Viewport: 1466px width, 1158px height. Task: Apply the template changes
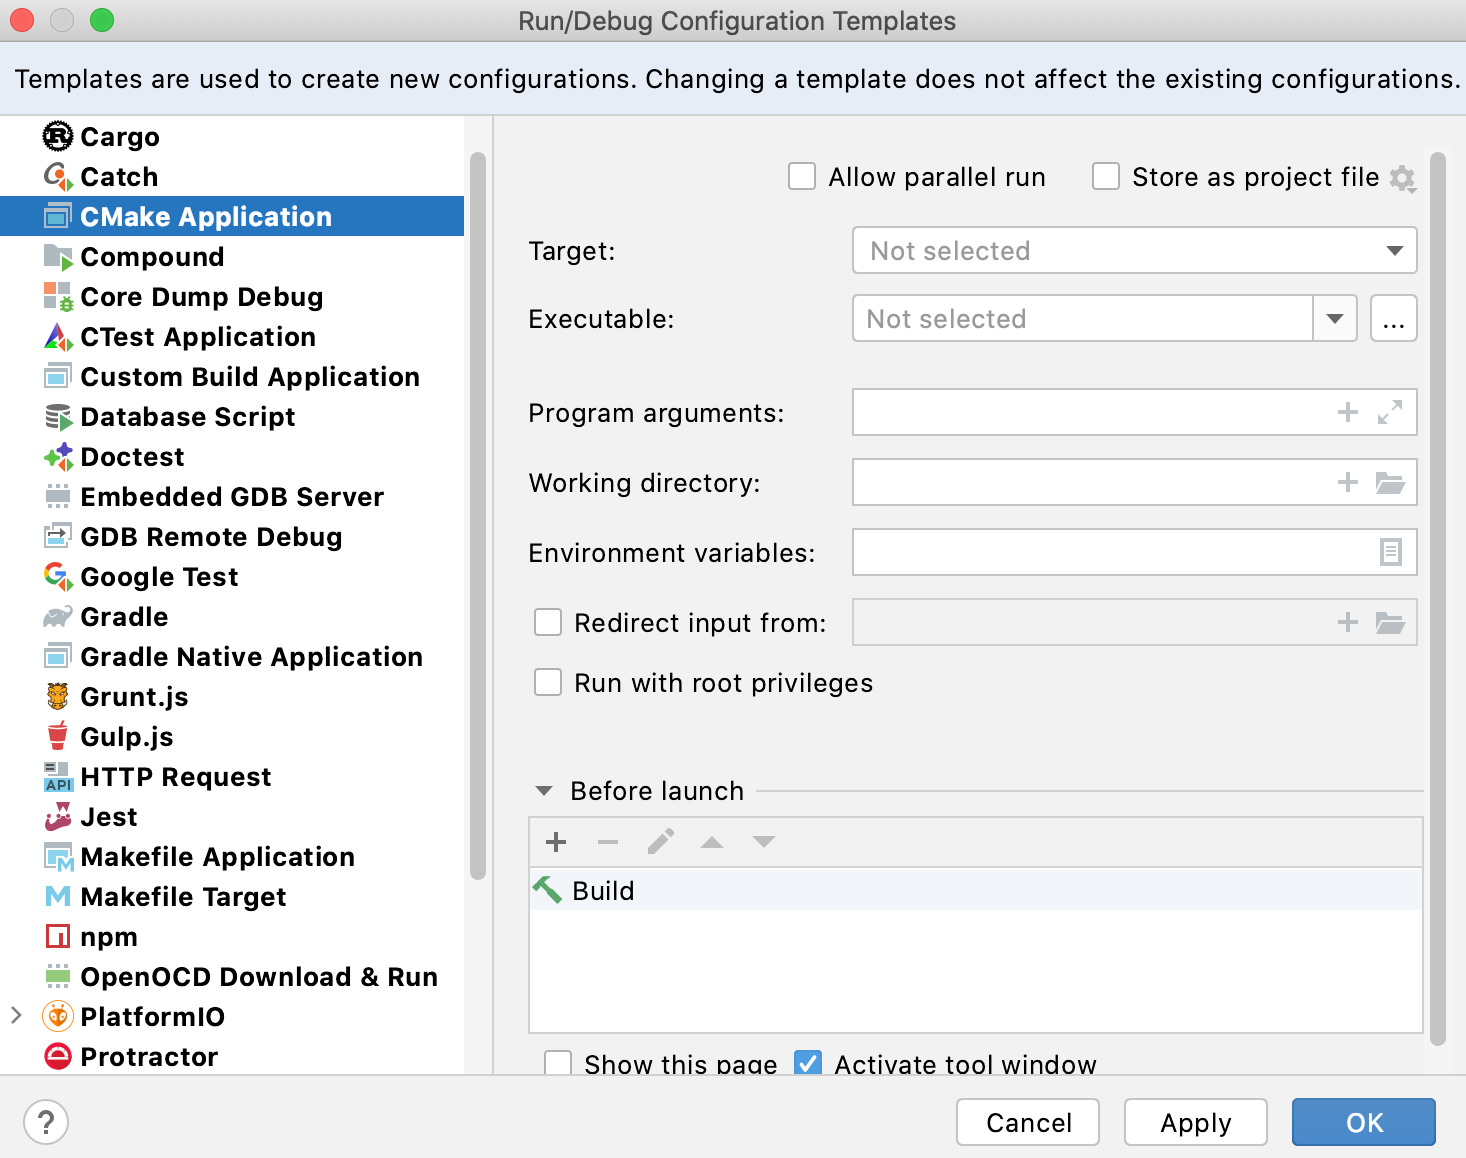(1195, 1122)
